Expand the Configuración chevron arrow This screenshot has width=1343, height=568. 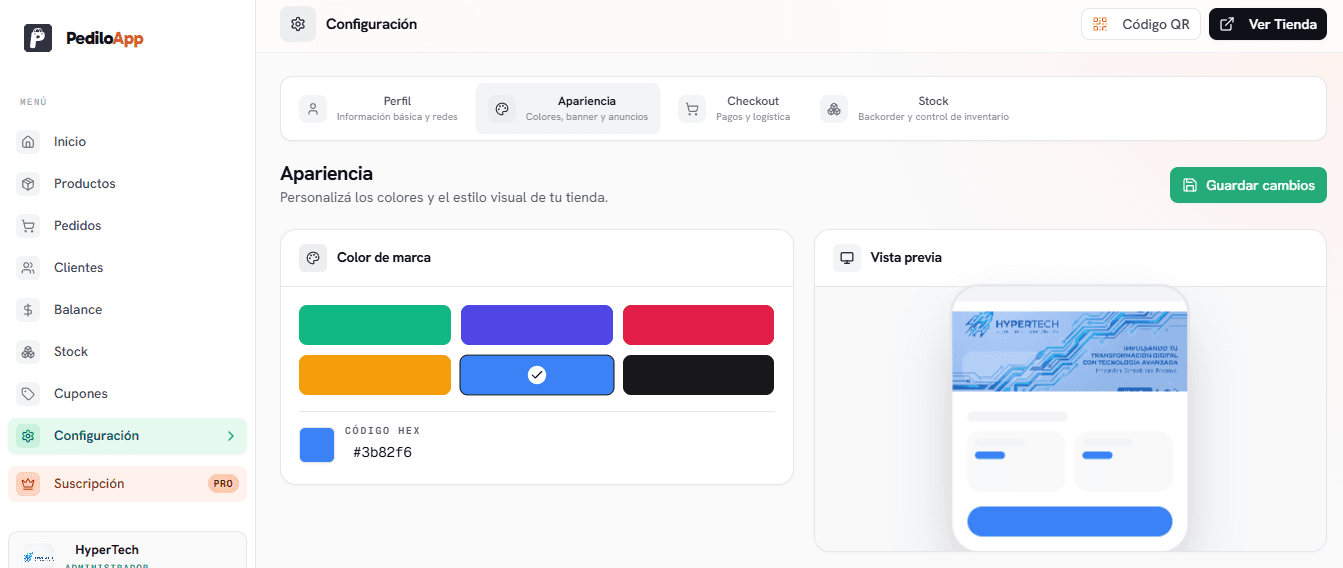[231, 436]
